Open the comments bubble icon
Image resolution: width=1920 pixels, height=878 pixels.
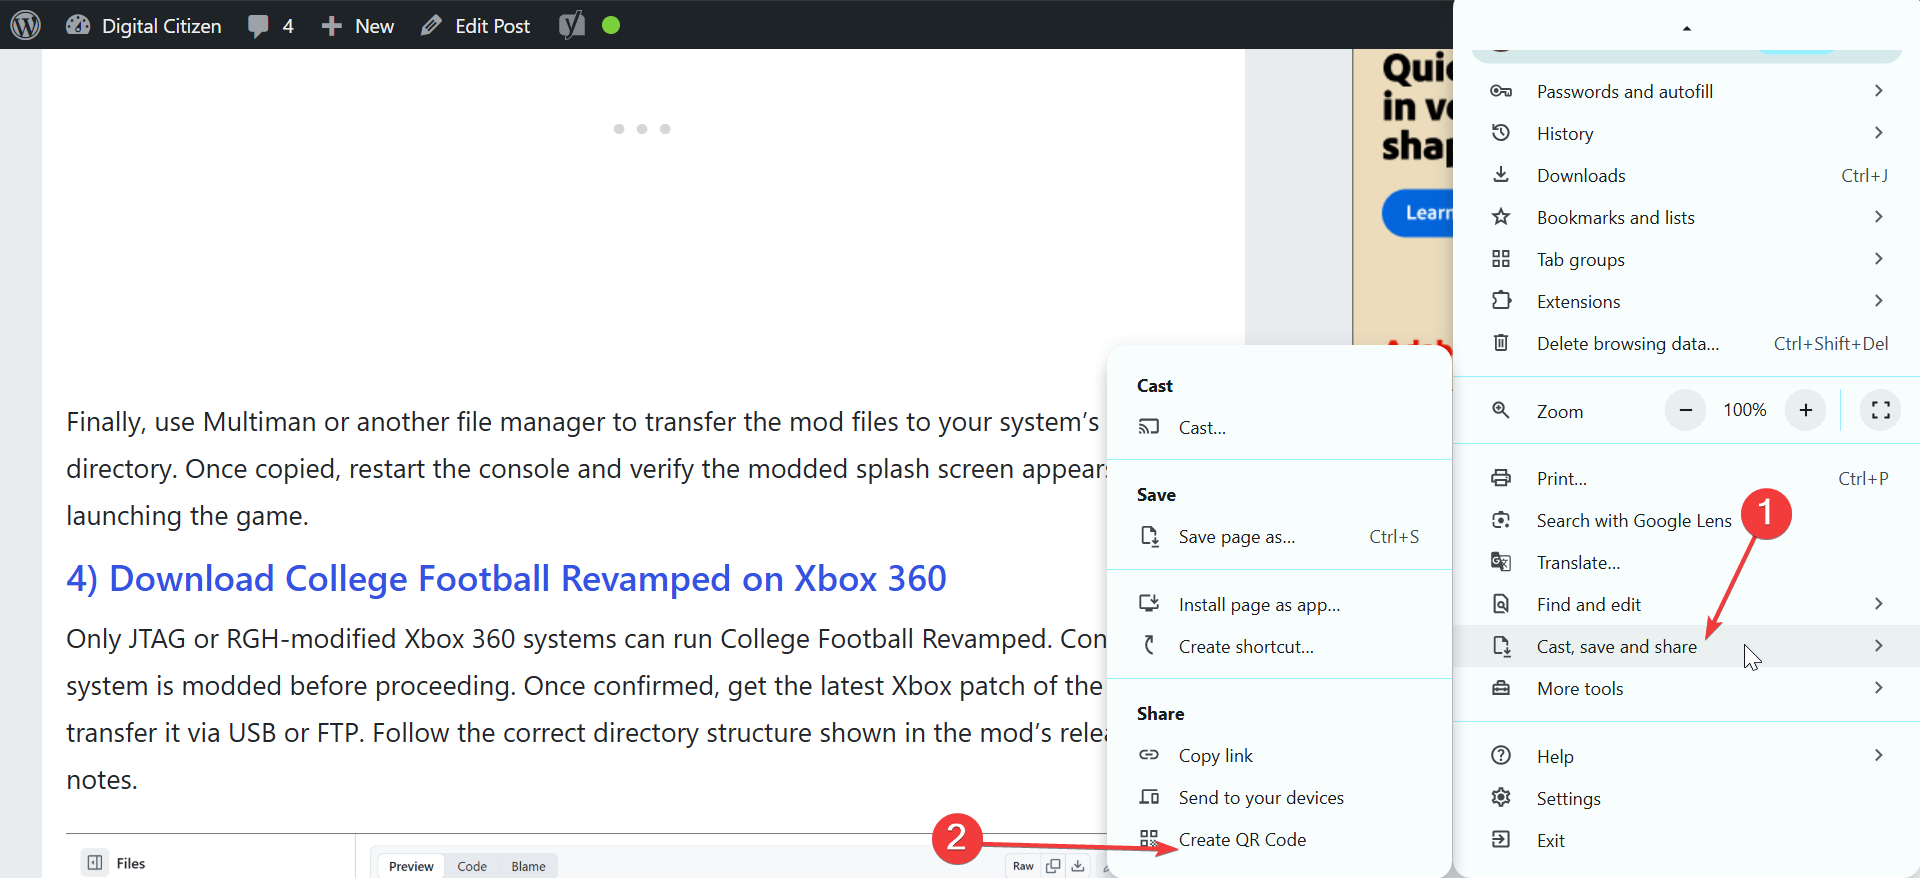click(x=258, y=26)
